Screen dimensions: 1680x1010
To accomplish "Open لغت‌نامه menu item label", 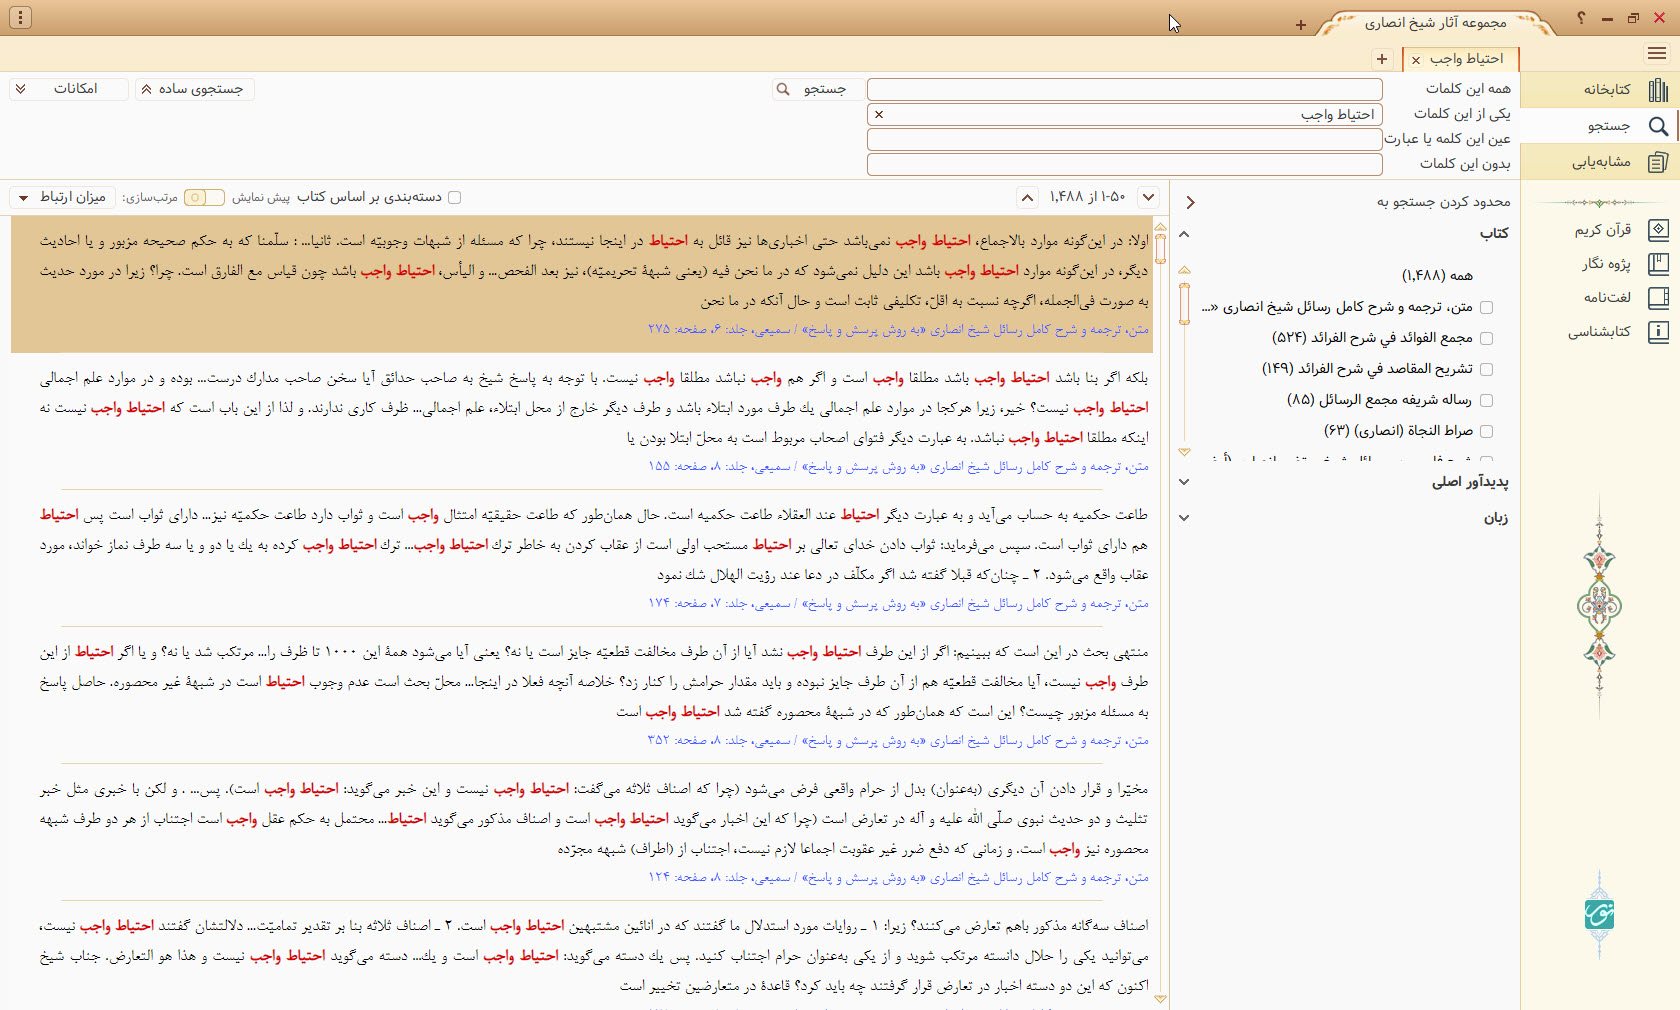I will 1607,297.
